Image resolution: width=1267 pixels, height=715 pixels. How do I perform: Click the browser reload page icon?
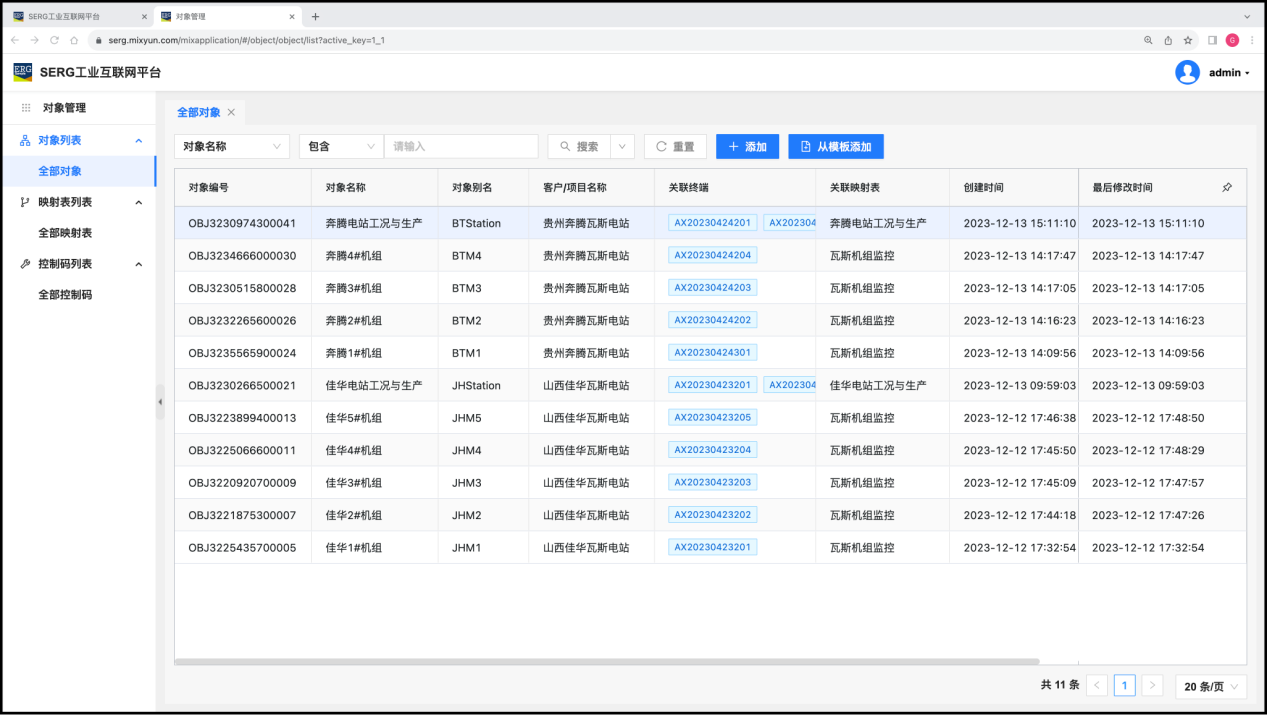54,40
